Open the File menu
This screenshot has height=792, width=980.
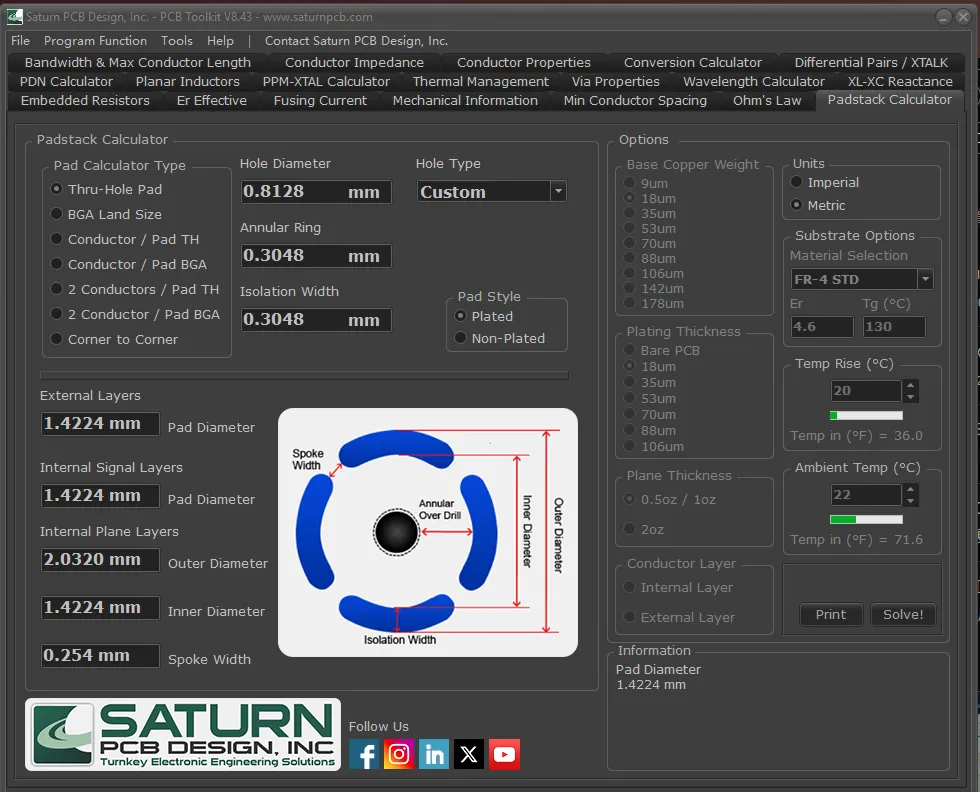tap(21, 41)
